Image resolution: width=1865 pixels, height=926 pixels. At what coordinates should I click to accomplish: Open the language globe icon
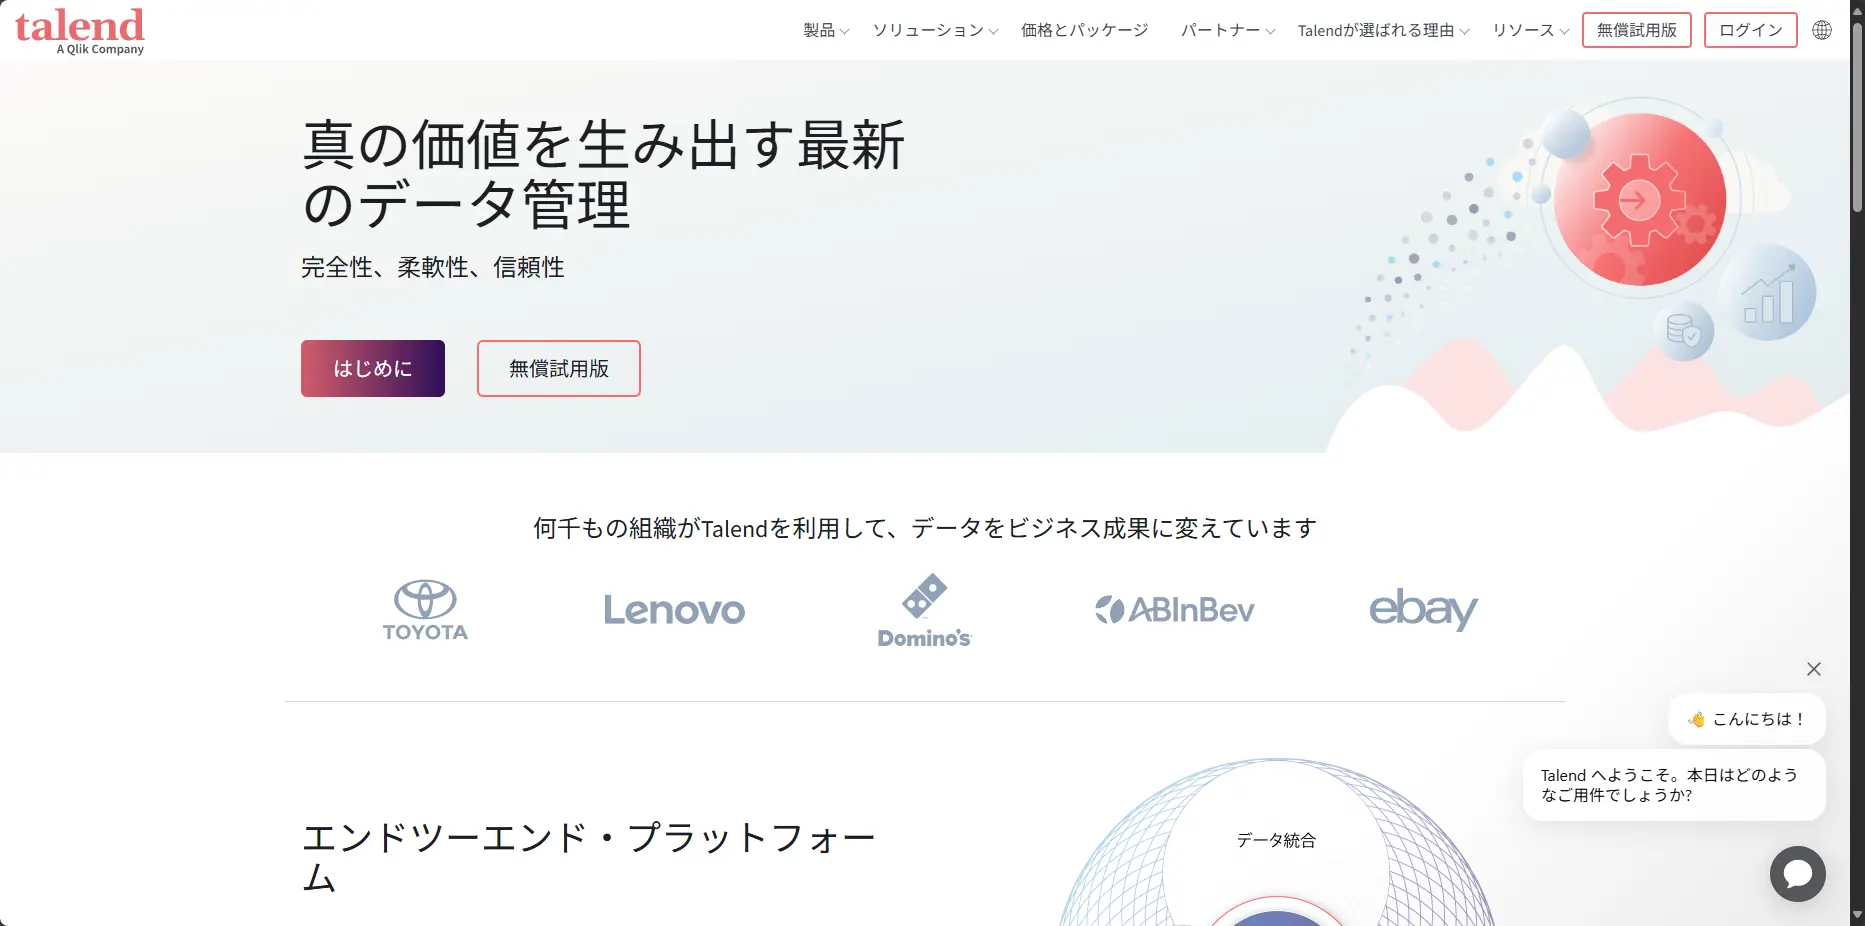pyautogui.click(x=1822, y=30)
